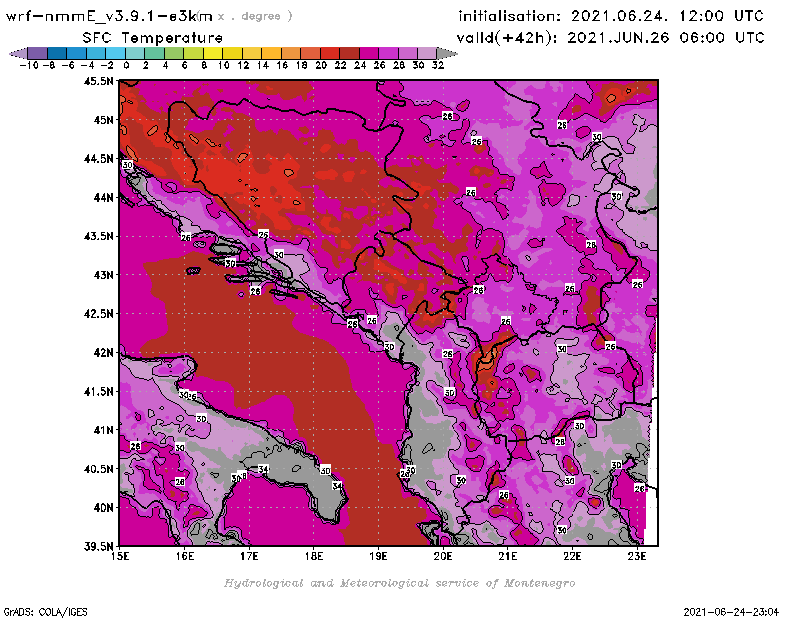Click the lavender arrow at legend's left end
This screenshot has width=800, height=618.
(18, 53)
